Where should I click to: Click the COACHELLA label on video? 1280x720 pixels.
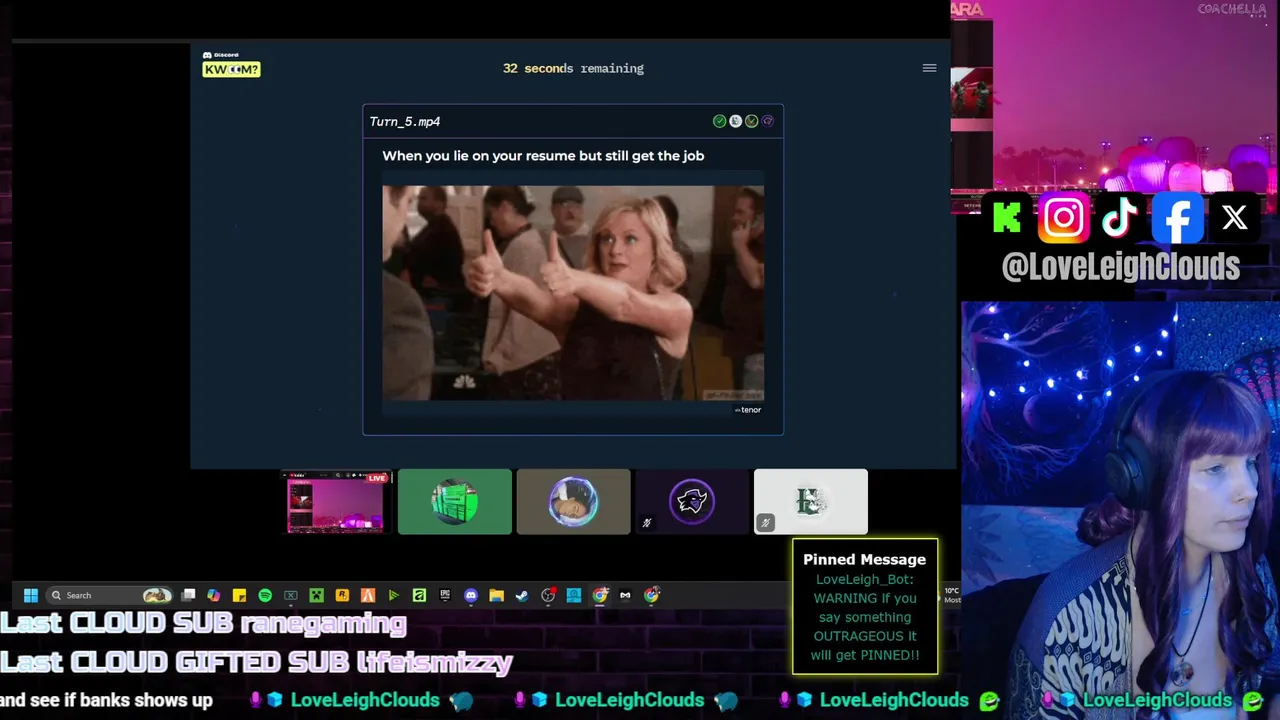pos(1232,9)
